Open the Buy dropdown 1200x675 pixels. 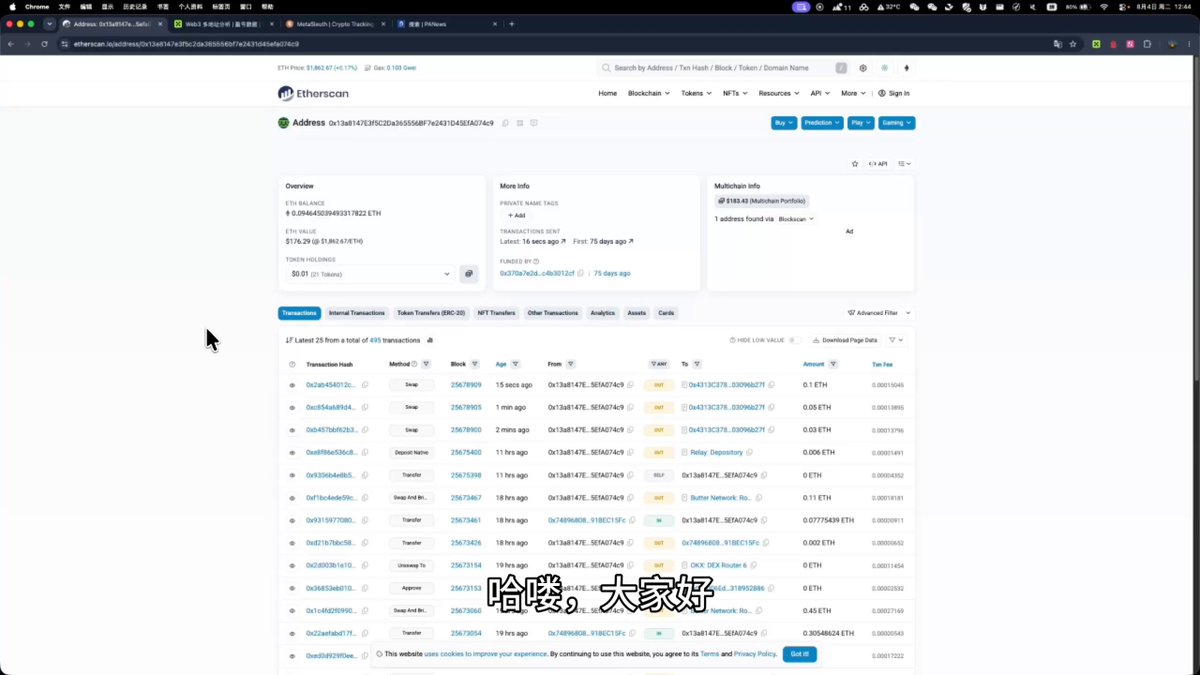click(x=784, y=123)
